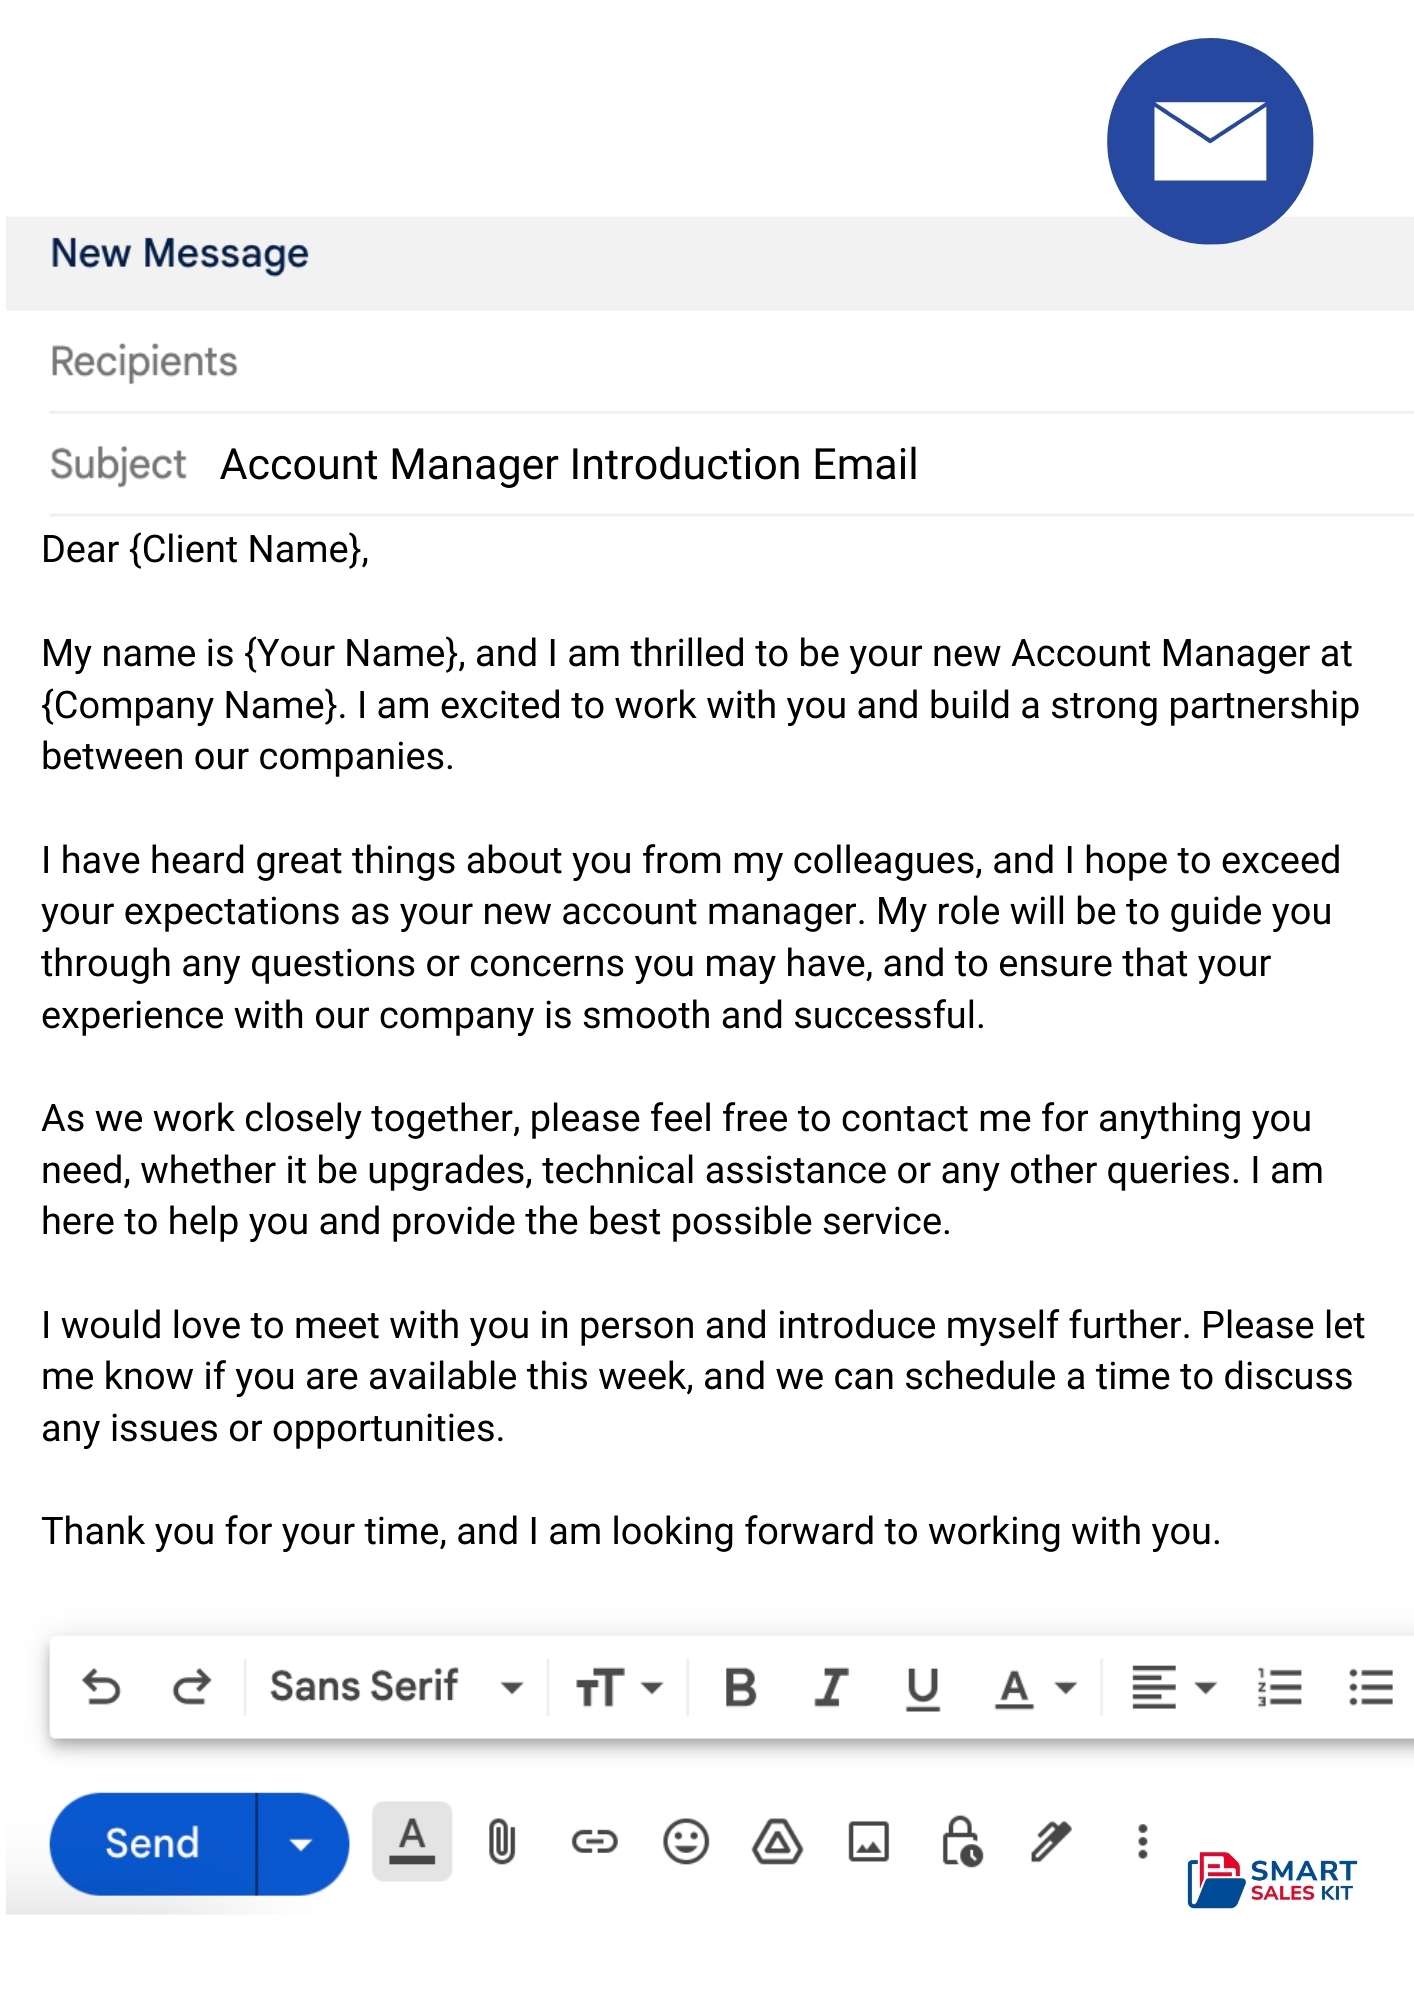Insert a photo with image icon
The width and height of the screenshot is (1414, 2000).
pos(869,1842)
